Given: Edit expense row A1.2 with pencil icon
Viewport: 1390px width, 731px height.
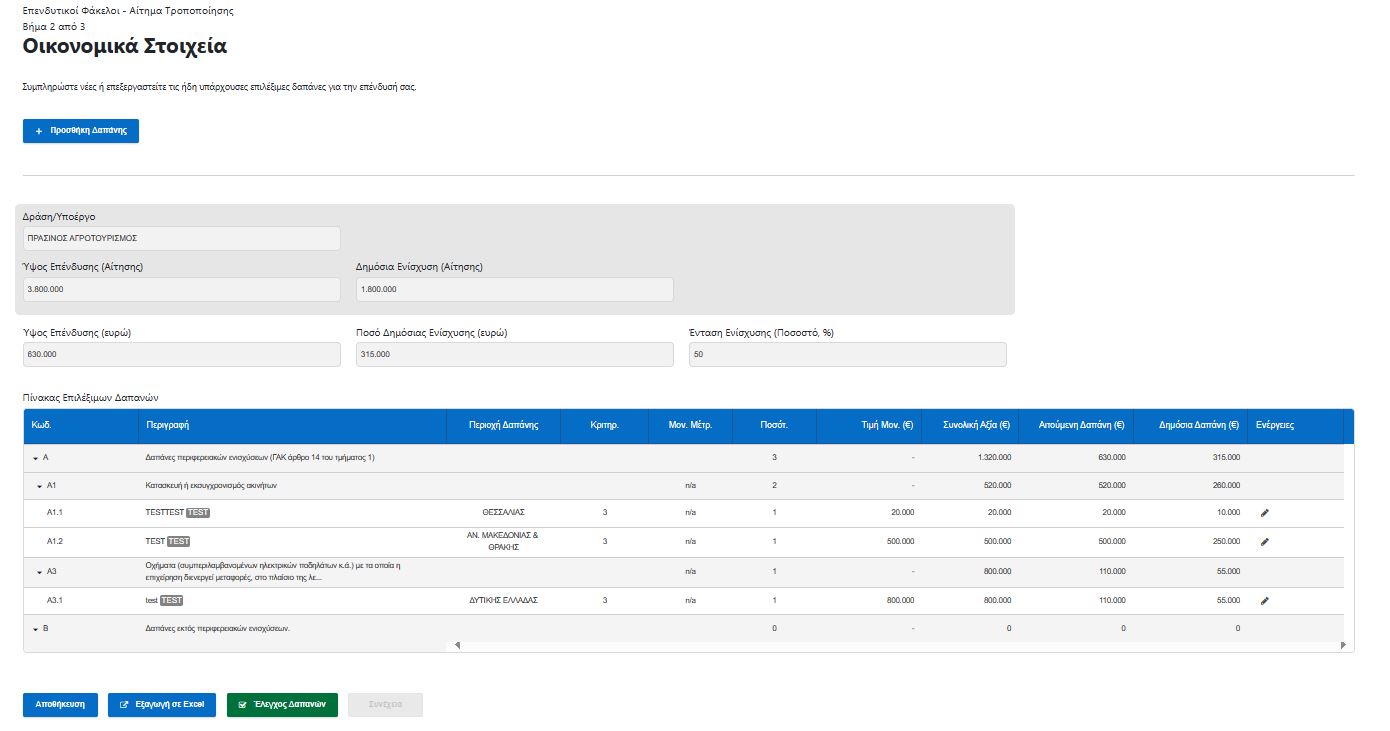Looking at the screenshot, I should click(1264, 541).
